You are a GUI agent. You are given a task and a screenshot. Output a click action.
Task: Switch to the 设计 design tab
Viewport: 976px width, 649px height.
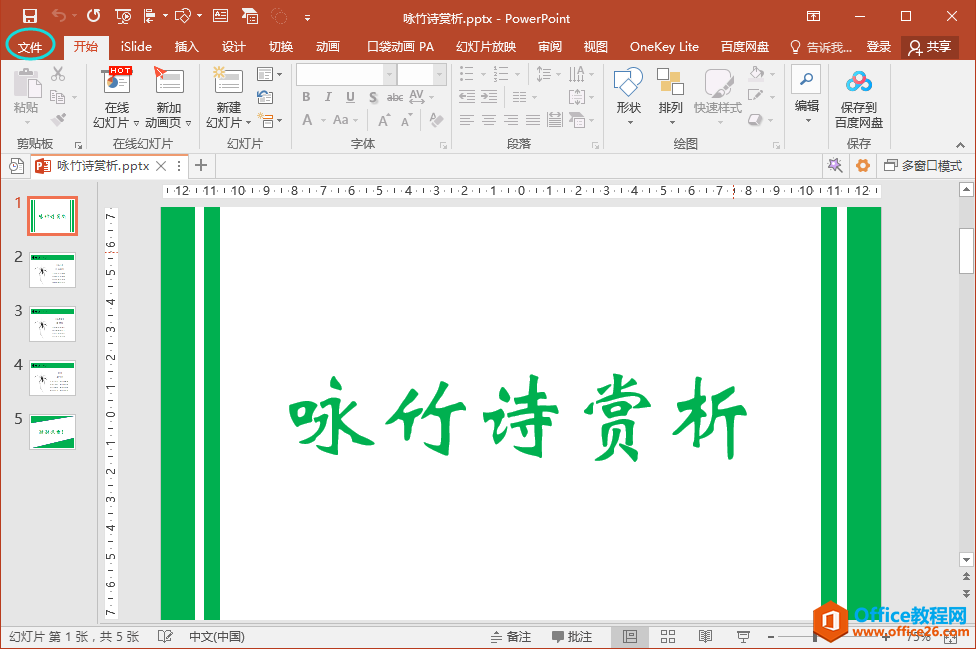(x=233, y=46)
